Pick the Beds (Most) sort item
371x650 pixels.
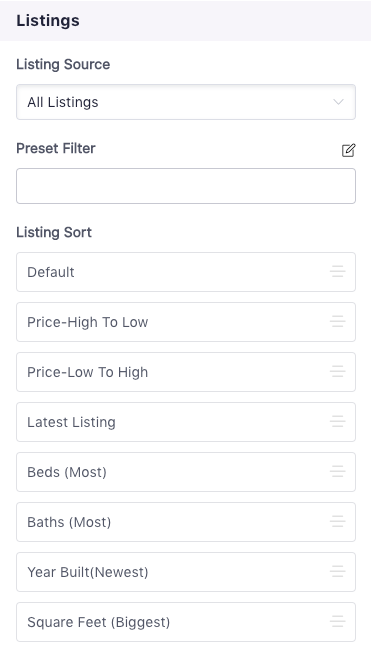186,472
